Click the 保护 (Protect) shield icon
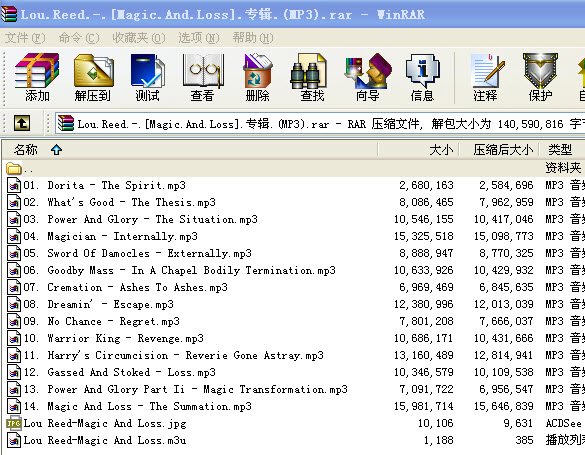The height and width of the screenshot is (455, 585). click(x=540, y=77)
